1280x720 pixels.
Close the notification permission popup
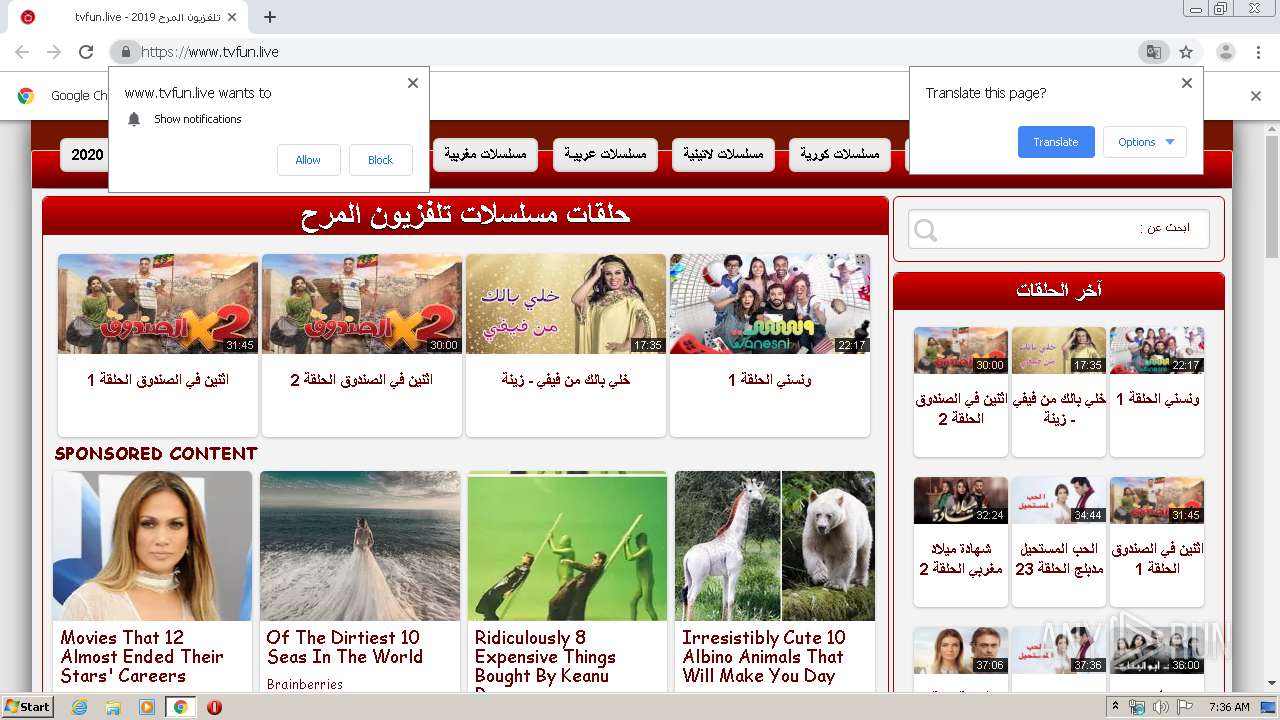[x=413, y=83]
